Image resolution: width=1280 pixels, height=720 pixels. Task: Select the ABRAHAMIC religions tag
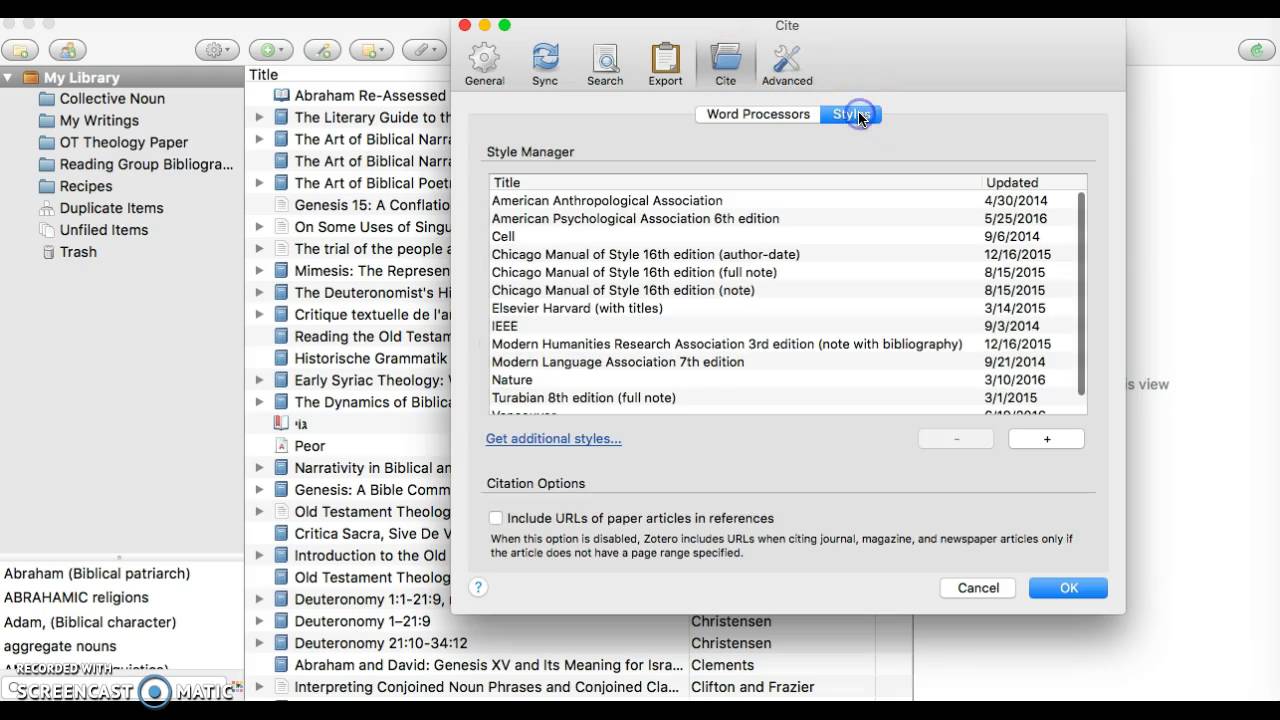point(76,597)
